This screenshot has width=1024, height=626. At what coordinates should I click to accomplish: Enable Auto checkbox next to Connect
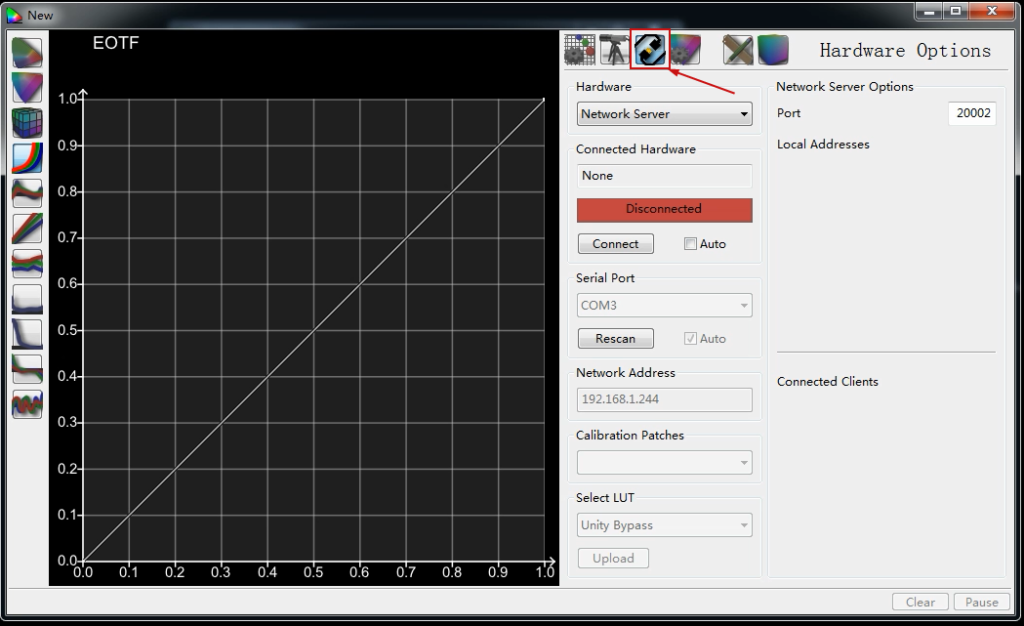(x=690, y=243)
